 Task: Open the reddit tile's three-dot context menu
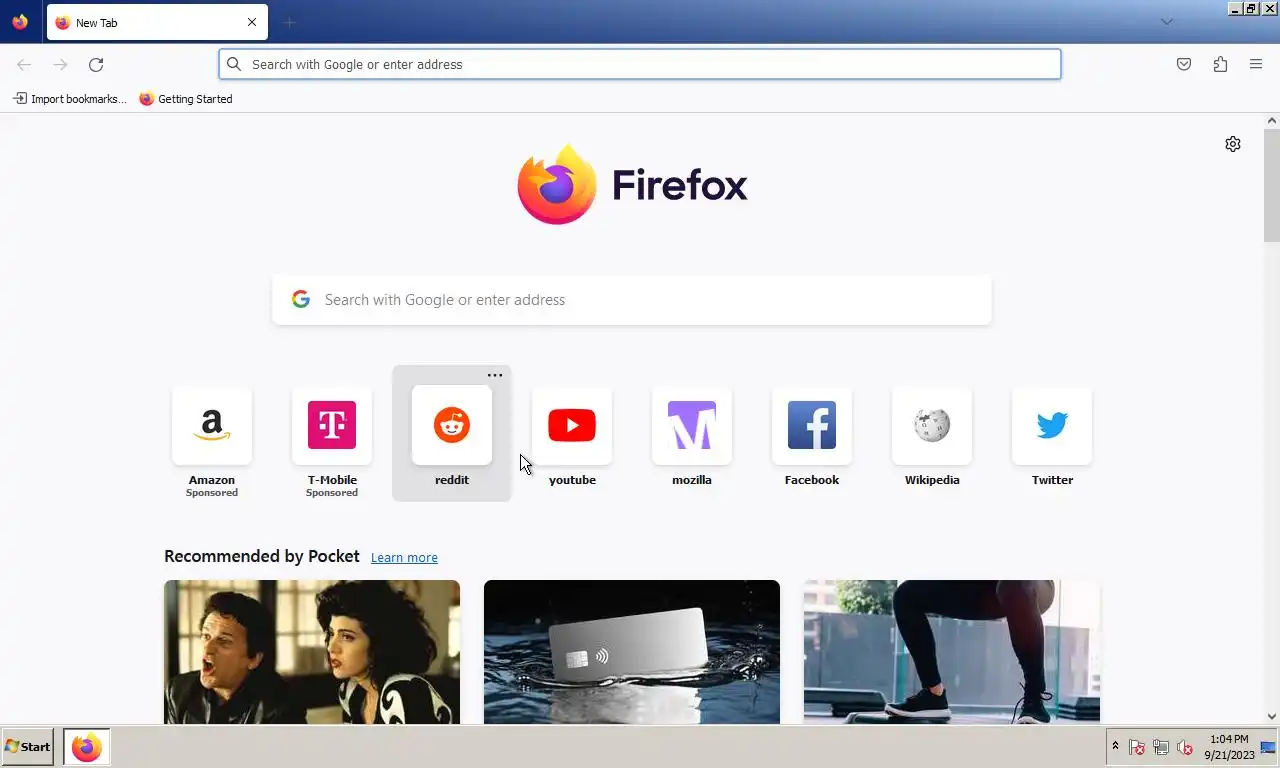coord(495,376)
